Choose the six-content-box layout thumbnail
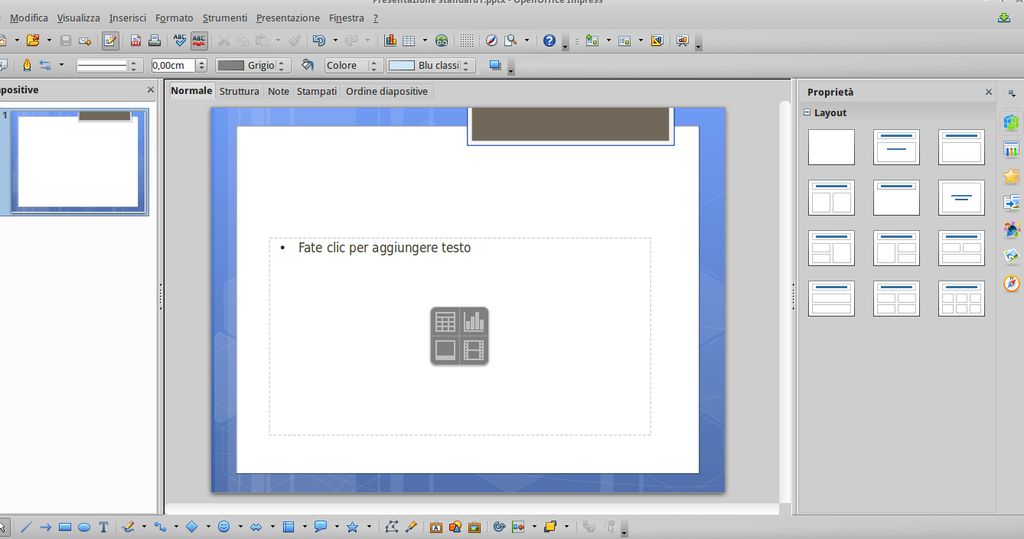 (961, 299)
